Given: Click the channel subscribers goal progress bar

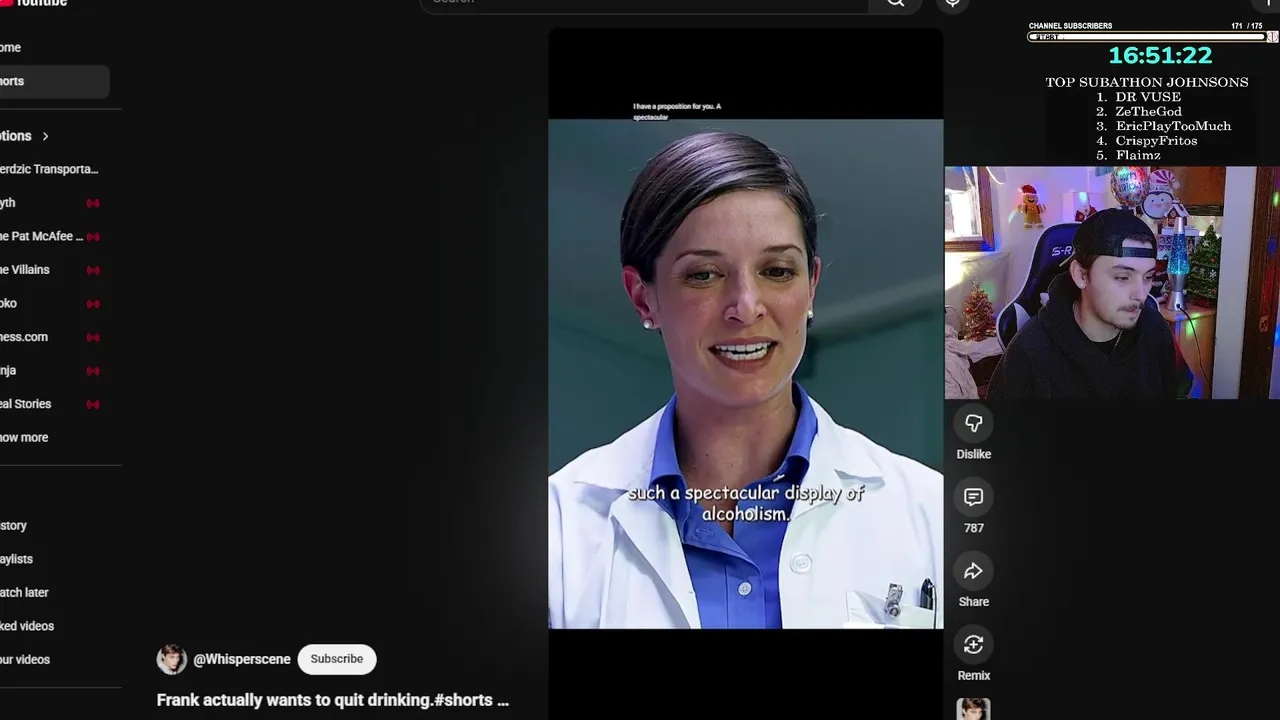Looking at the screenshot, I should (1146, 37).
